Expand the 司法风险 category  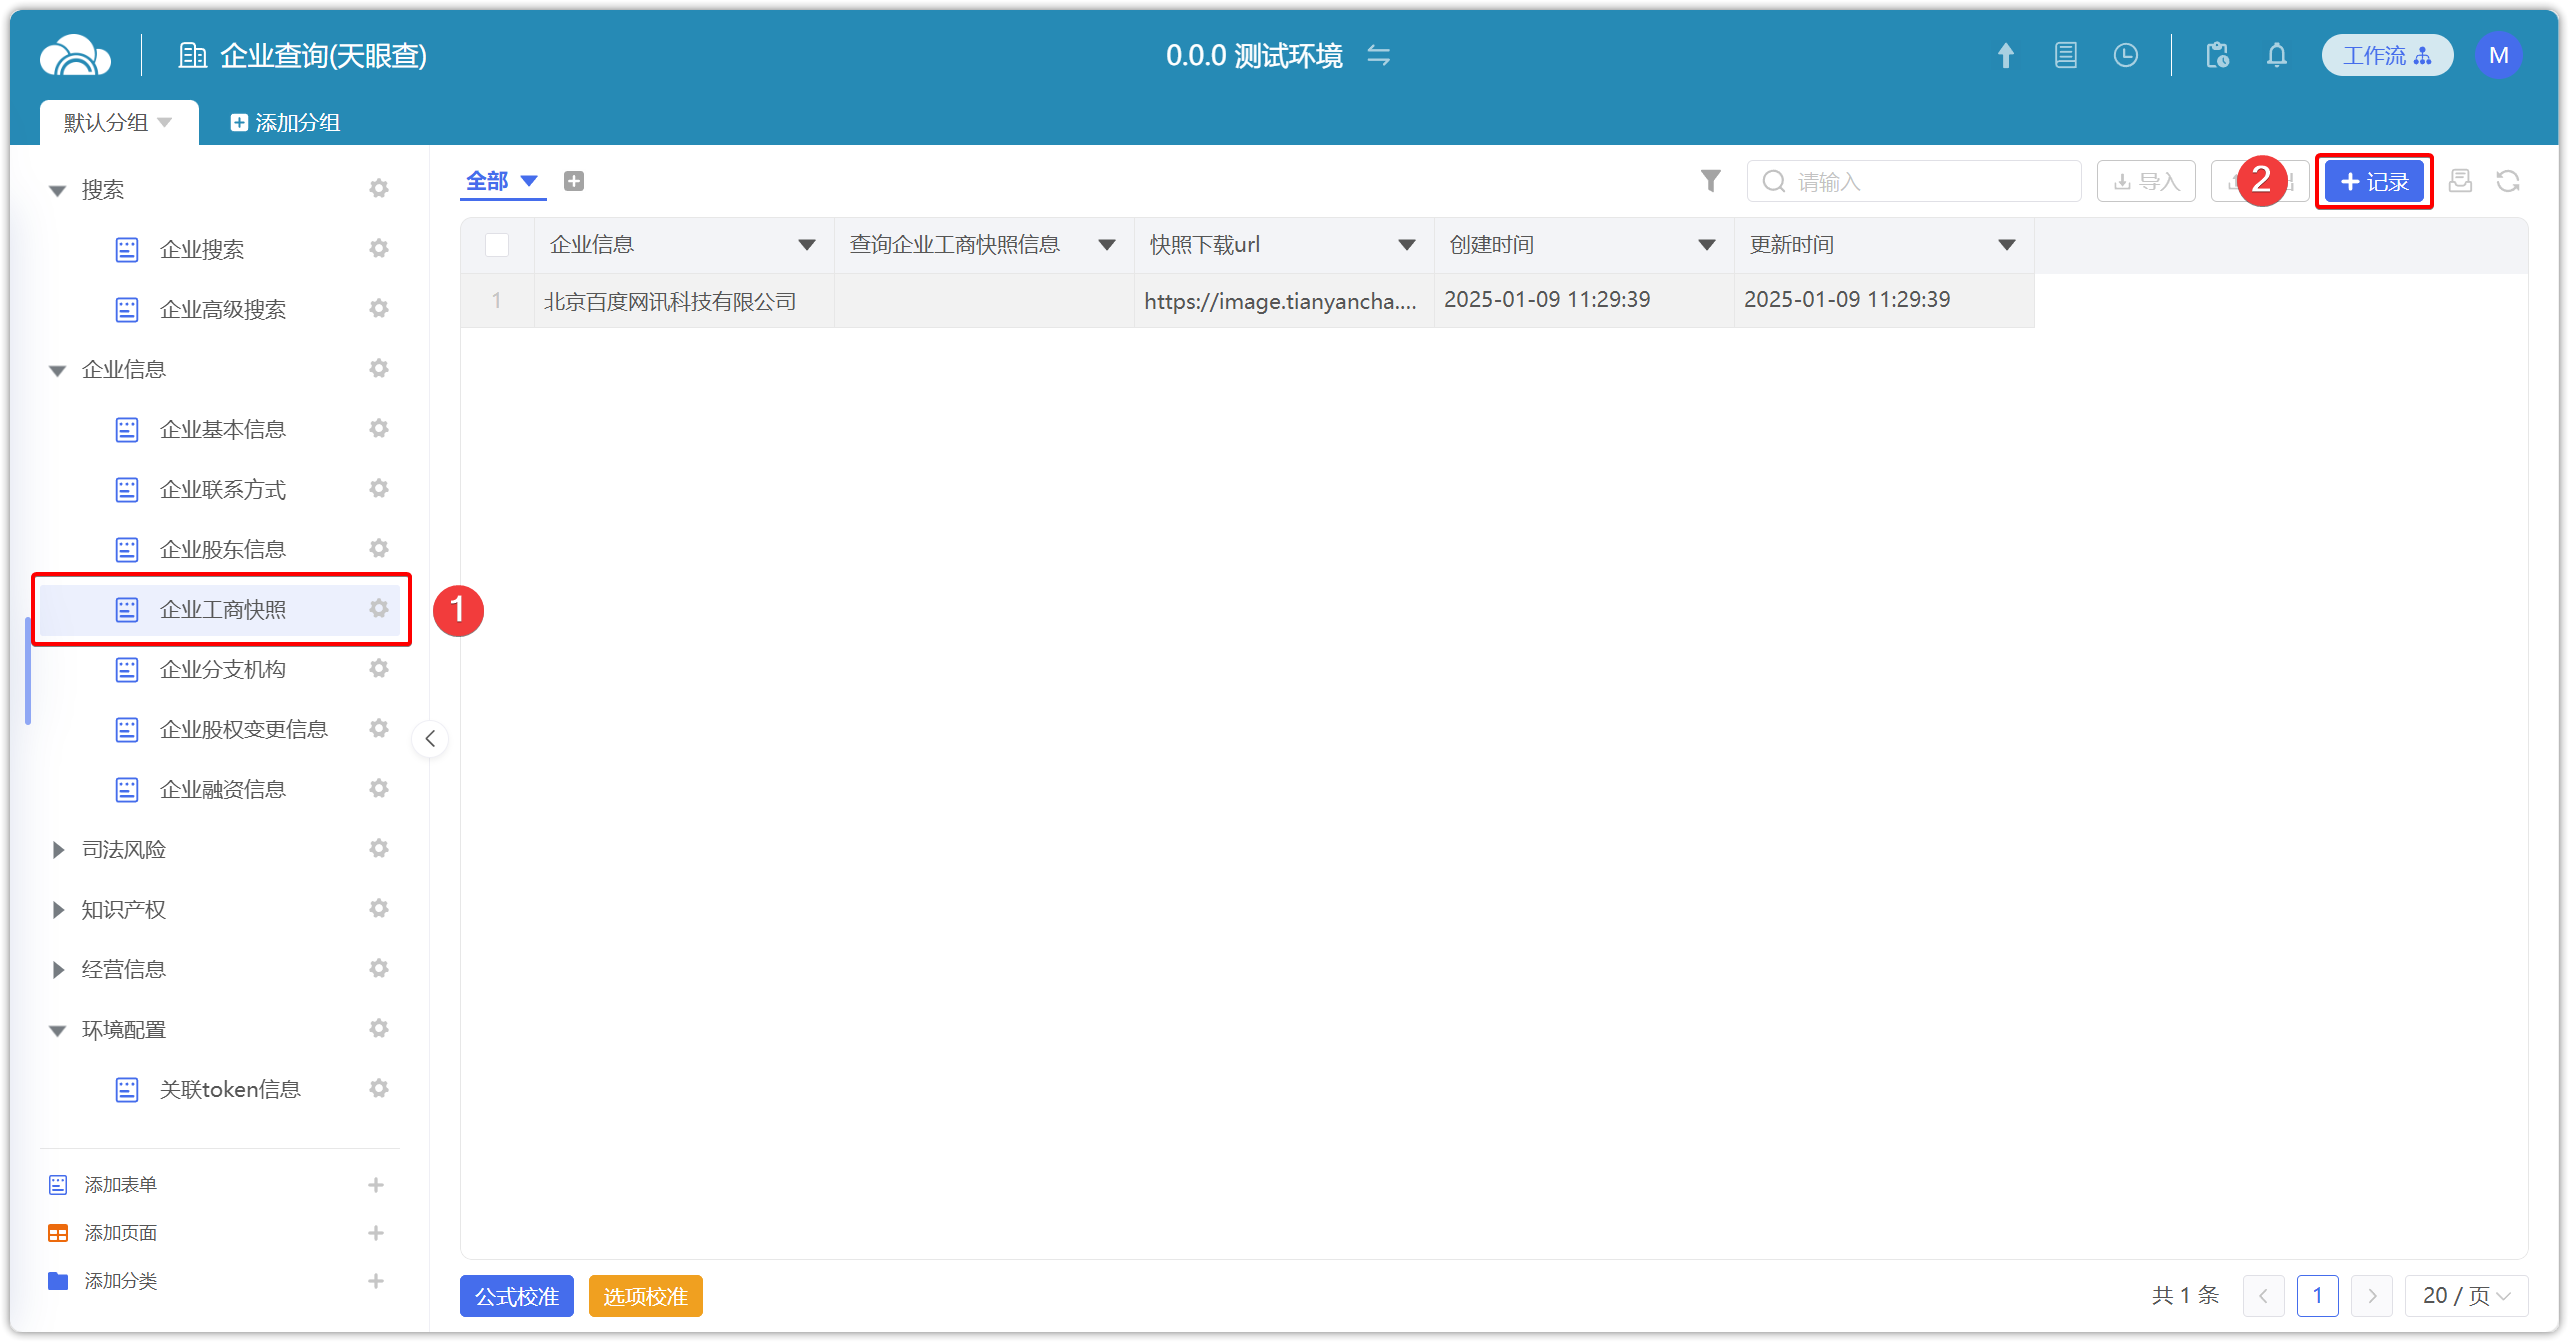(58, 850)
